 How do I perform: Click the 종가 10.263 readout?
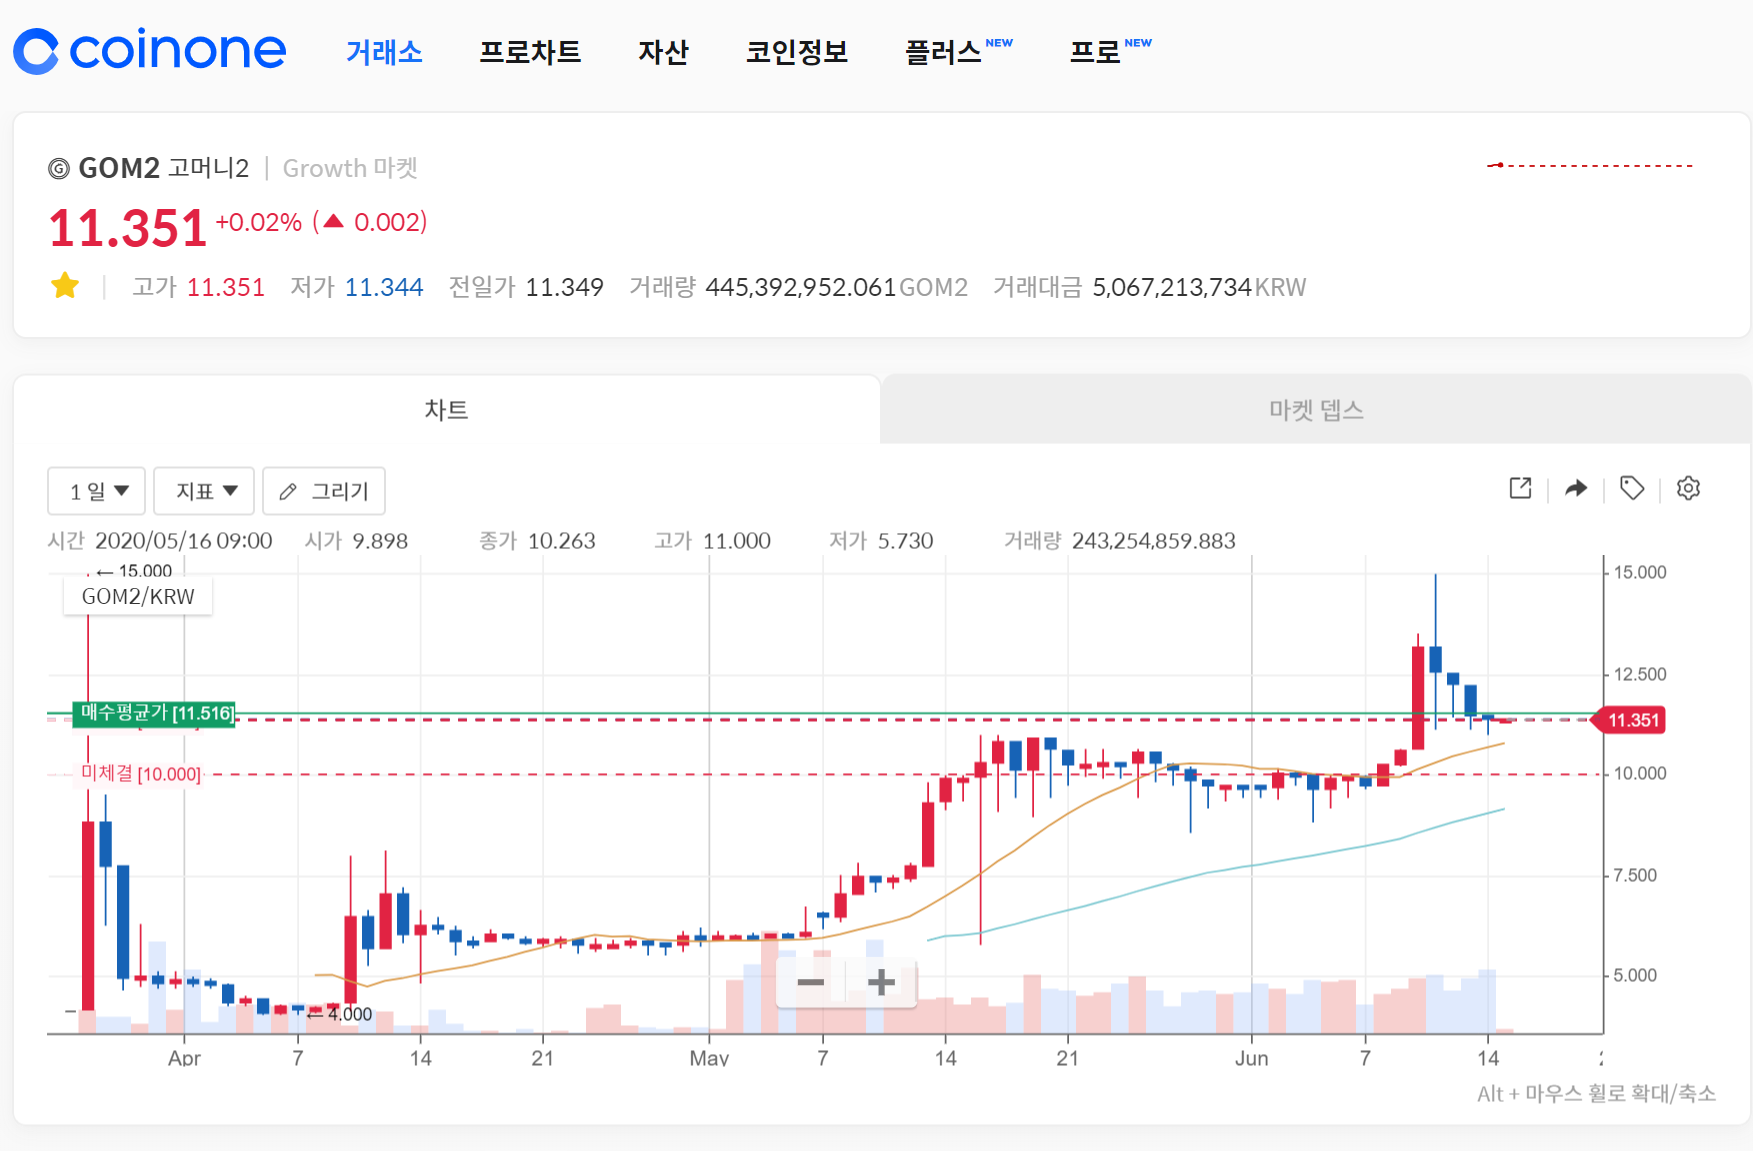(x=537, y=541)
